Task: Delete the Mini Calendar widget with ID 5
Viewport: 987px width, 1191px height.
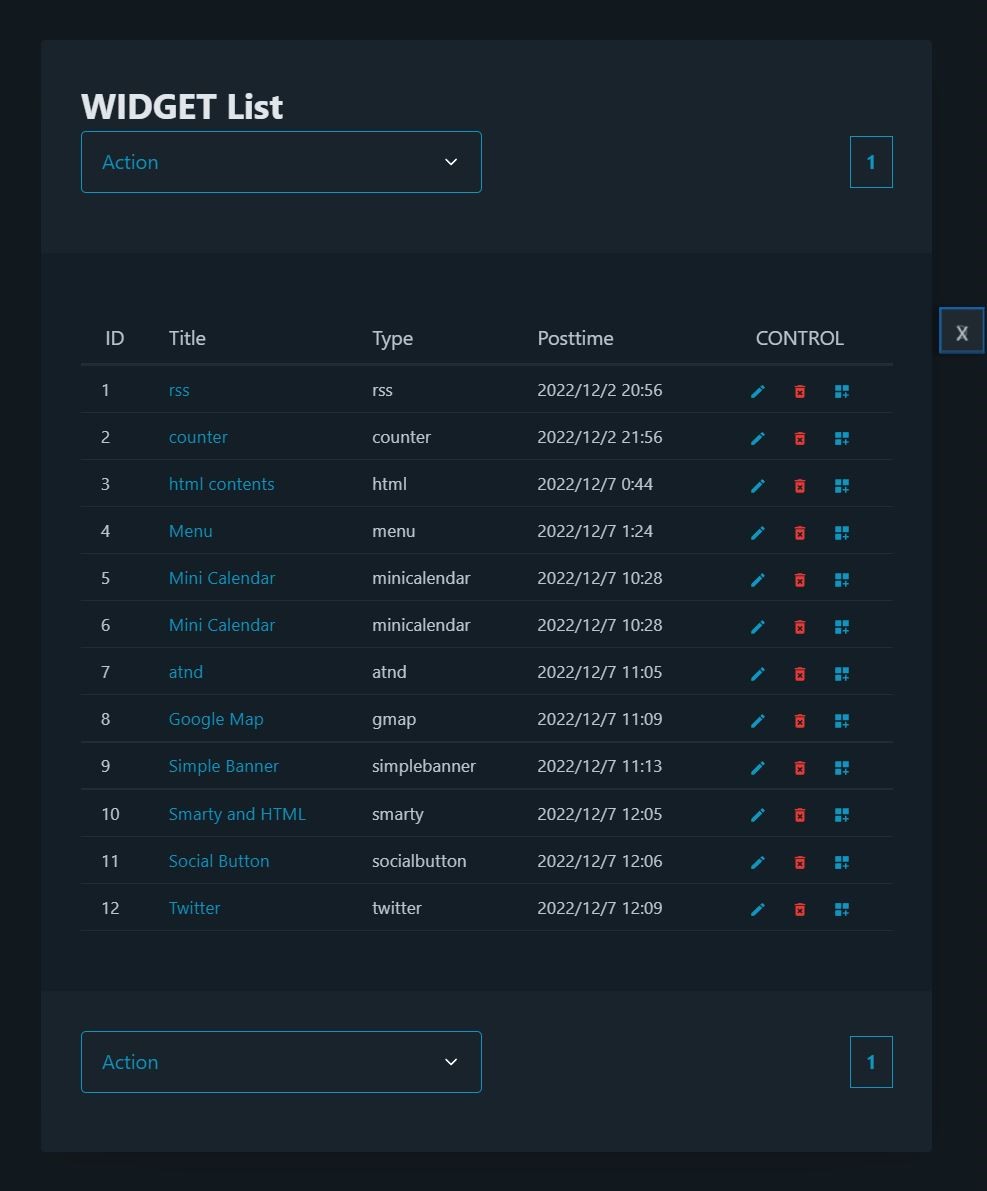Action: tap(800, 579)
